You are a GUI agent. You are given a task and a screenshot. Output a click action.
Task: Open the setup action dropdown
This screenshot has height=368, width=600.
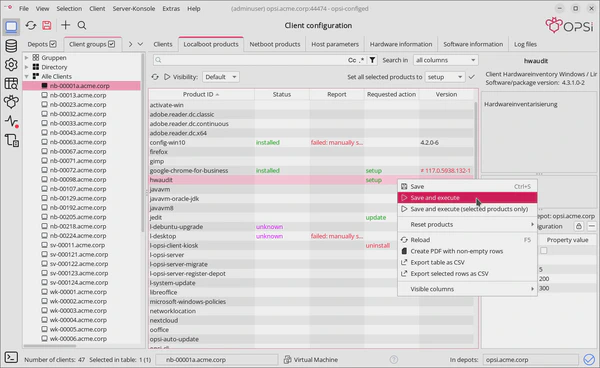(x=445, y=77)
